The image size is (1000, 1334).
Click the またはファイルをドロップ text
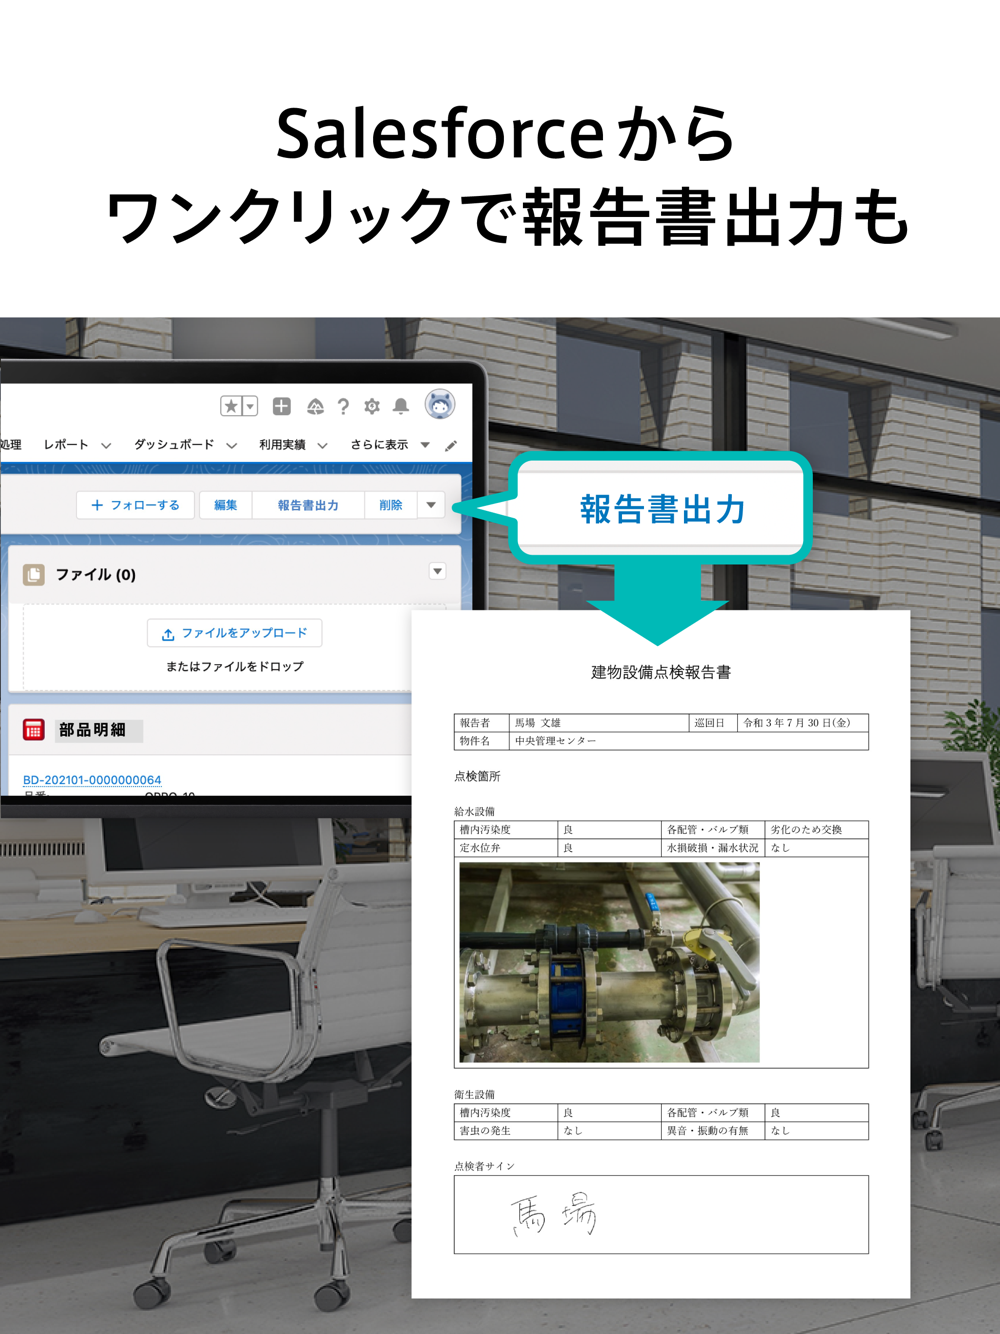point(235,666)
